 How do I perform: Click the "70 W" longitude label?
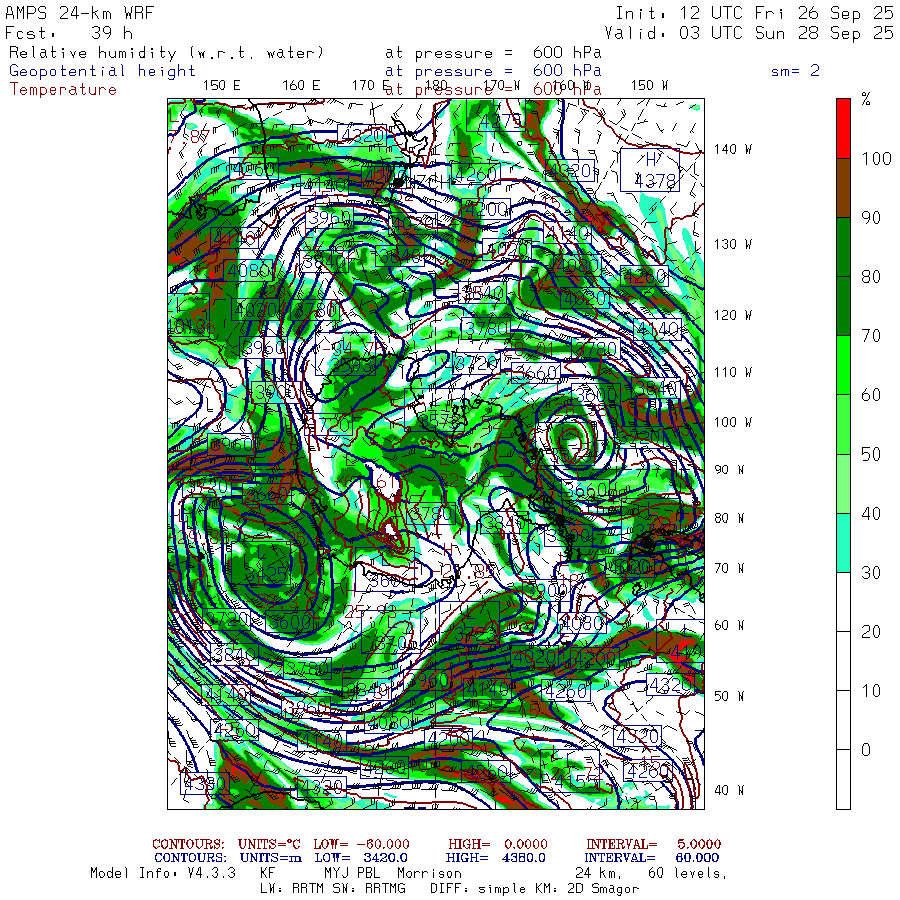coord(729,568)
